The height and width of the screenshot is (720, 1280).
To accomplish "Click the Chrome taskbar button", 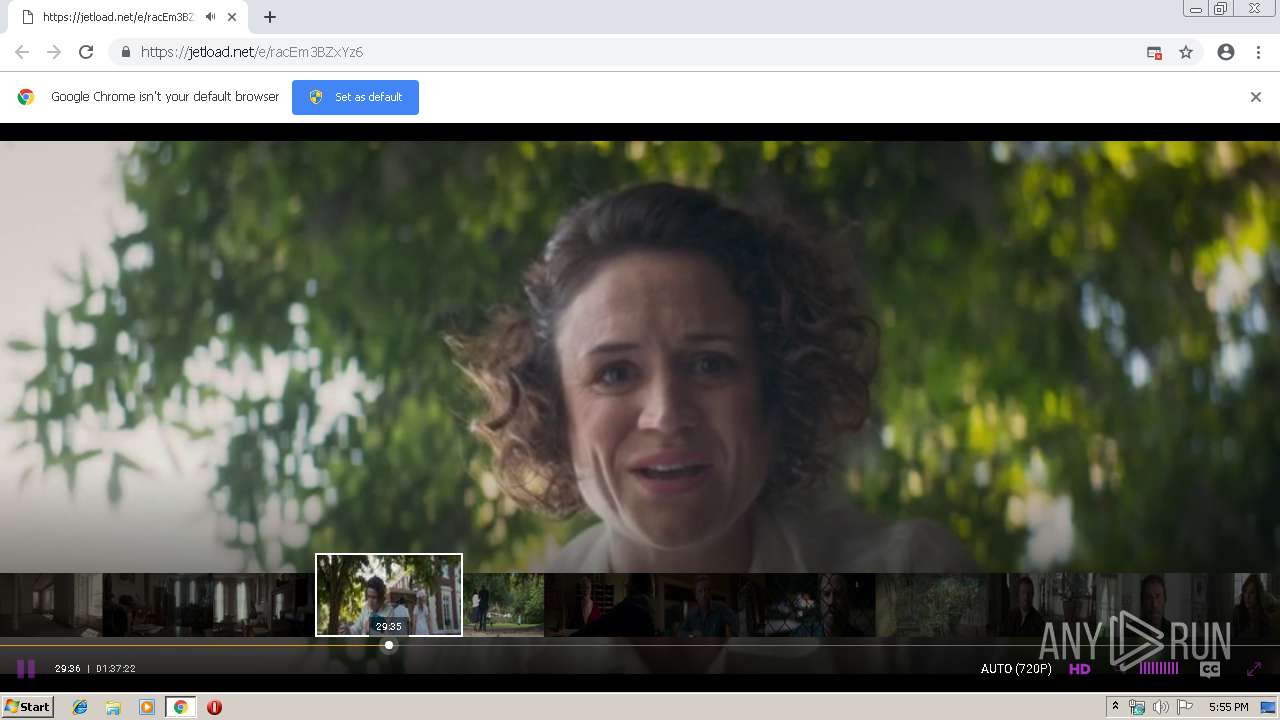I will pyautogui.click(x=180, y=707).
